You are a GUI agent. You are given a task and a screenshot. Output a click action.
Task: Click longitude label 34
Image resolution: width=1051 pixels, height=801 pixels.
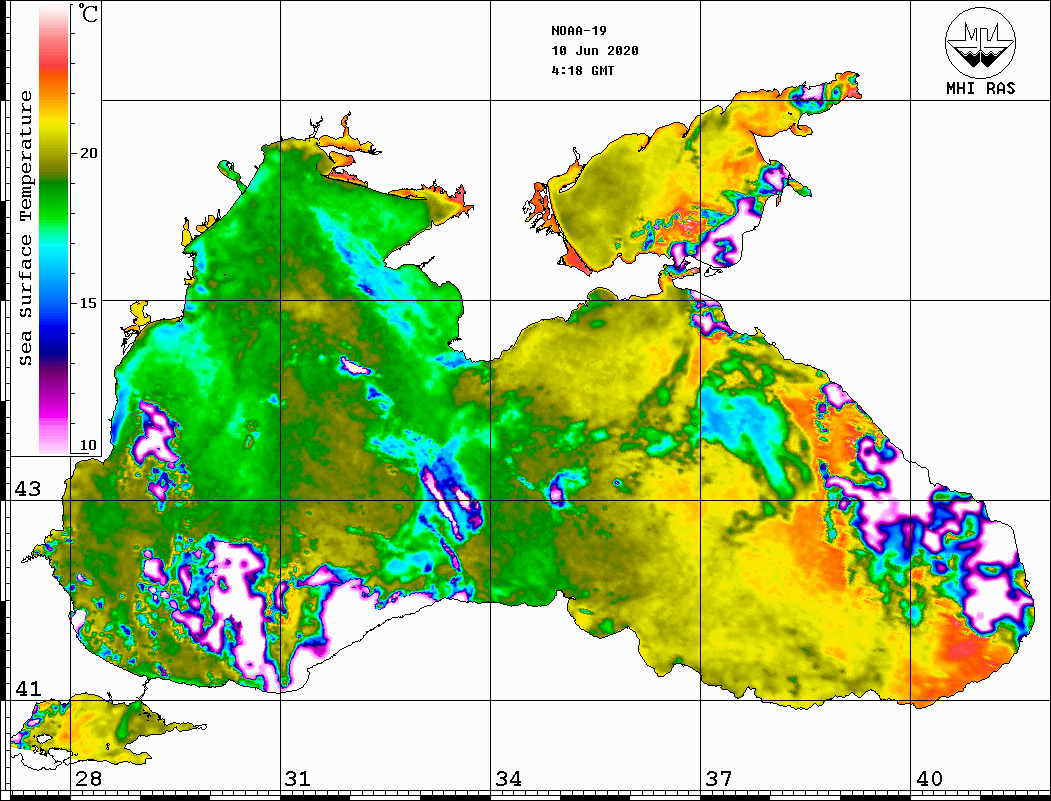pos(509,779)
